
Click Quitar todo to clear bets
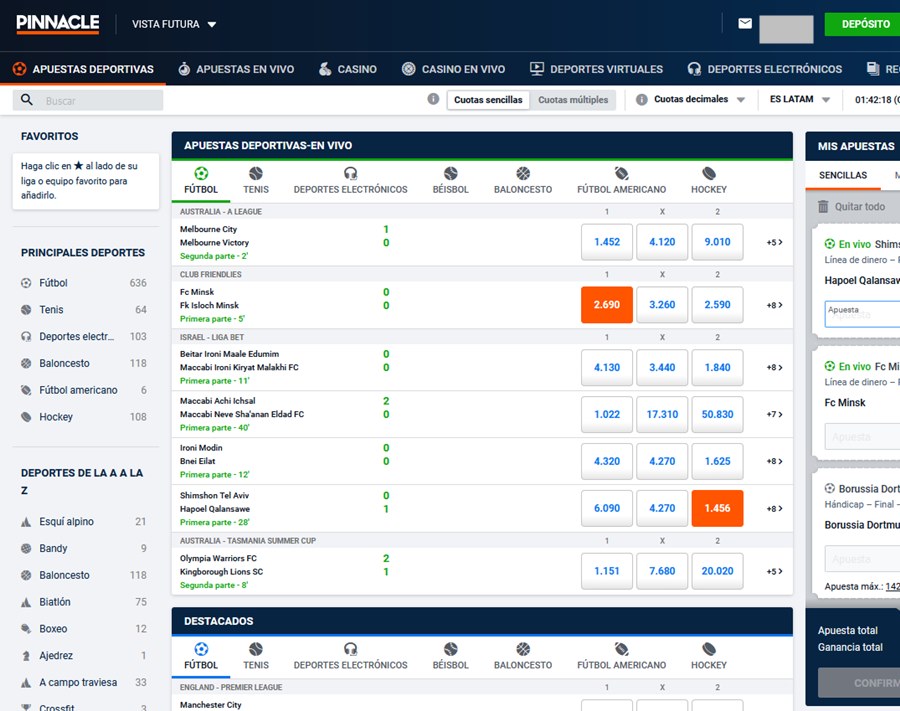click(x=859, y=207)
